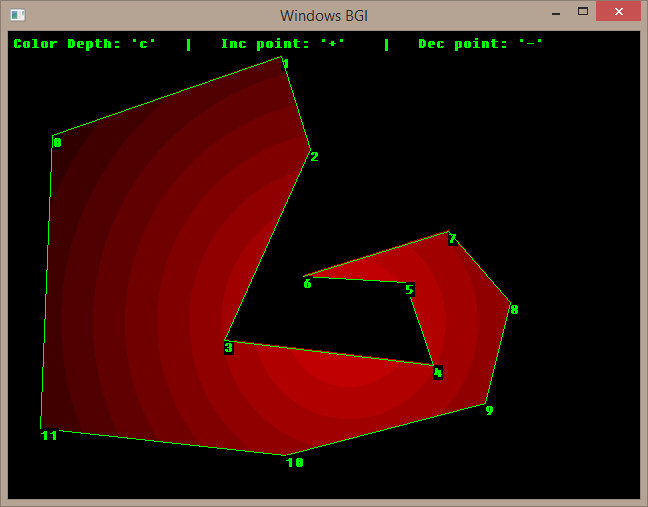Click the "Dec point: '-'" label
The width and height of the screenshot is (648, 507).
481,44
